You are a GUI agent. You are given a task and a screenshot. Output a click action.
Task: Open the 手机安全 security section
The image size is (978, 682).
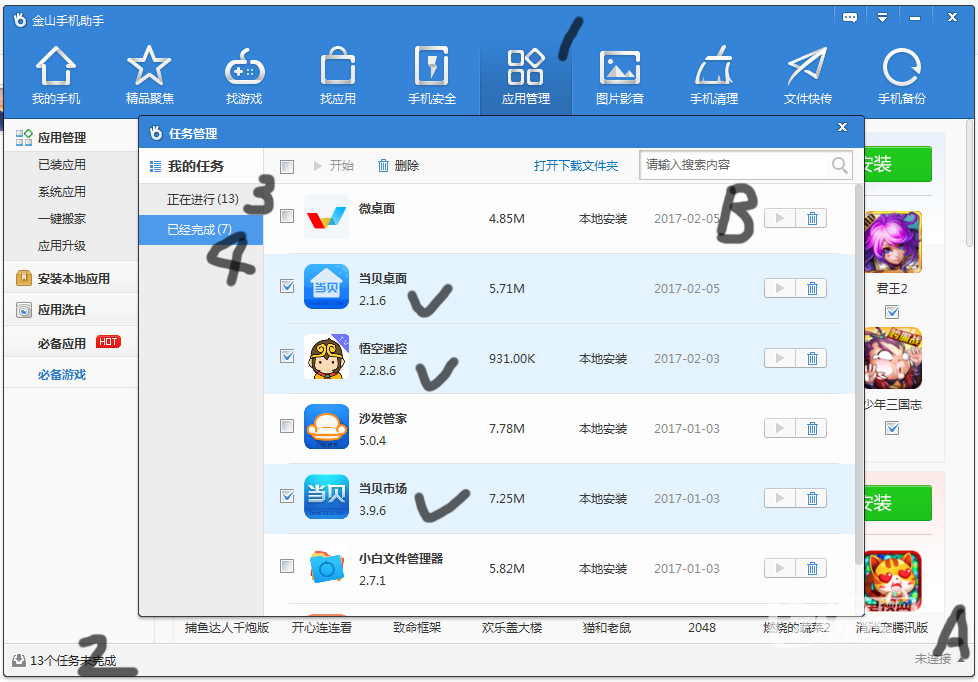tap(432, 76)
